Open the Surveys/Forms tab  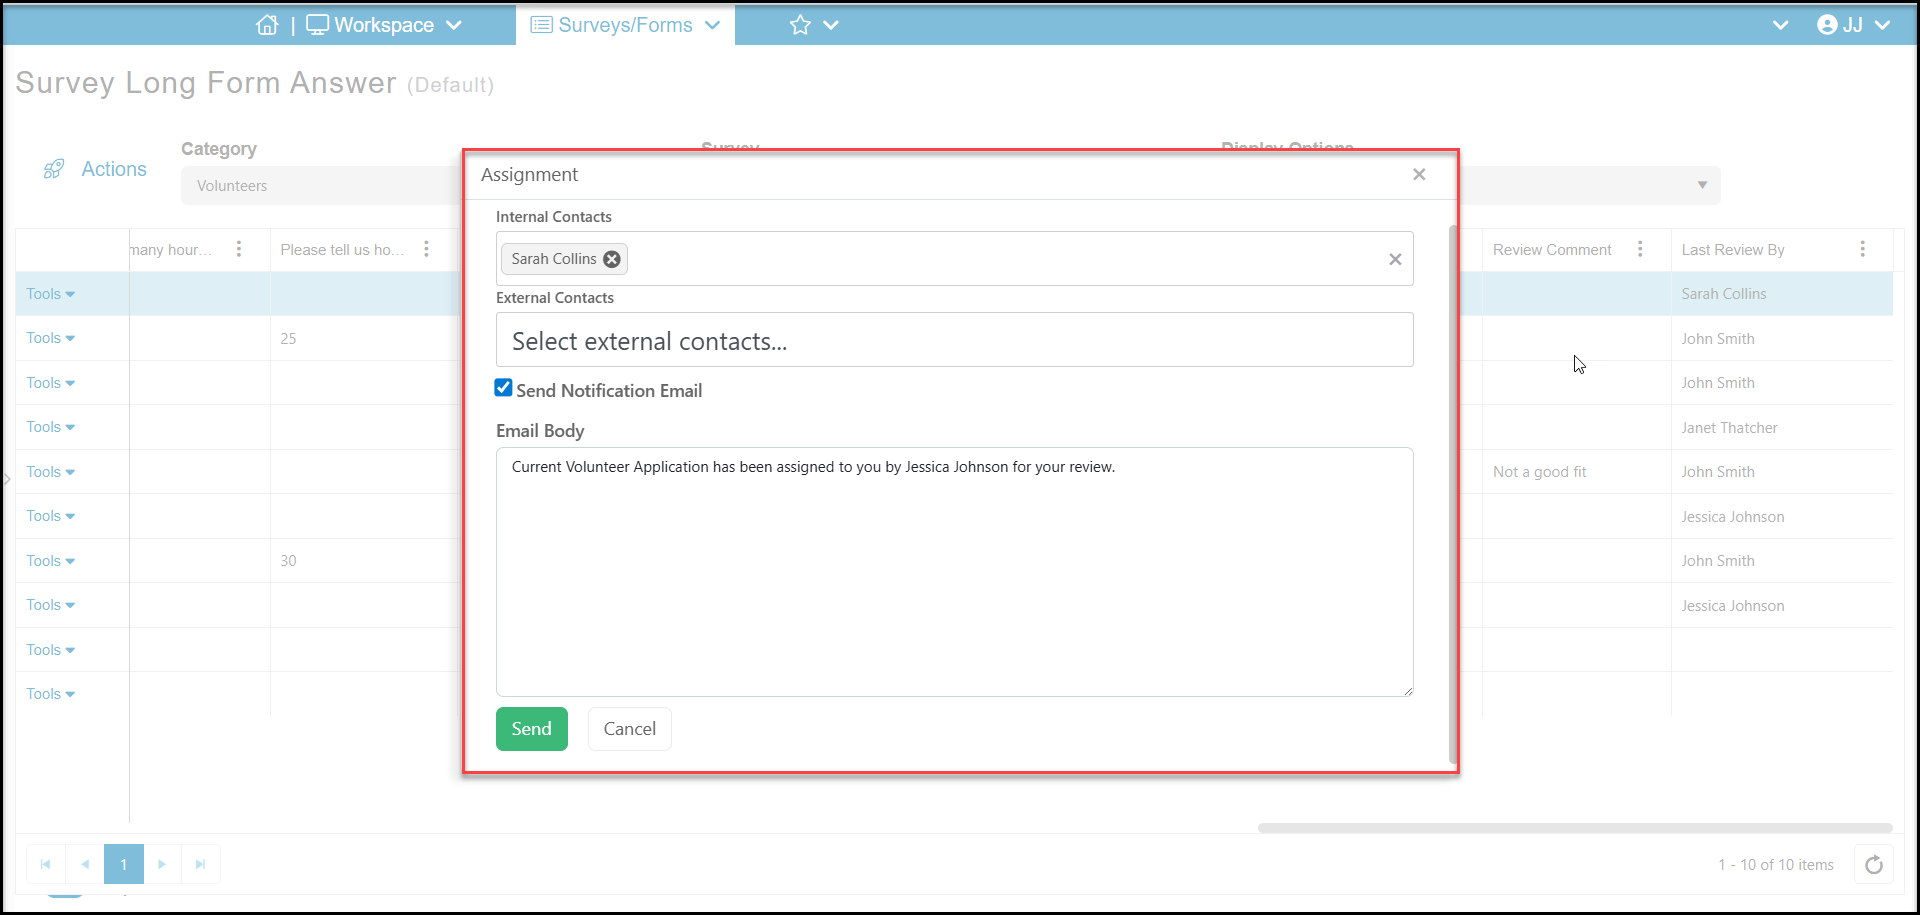point(625,25)
